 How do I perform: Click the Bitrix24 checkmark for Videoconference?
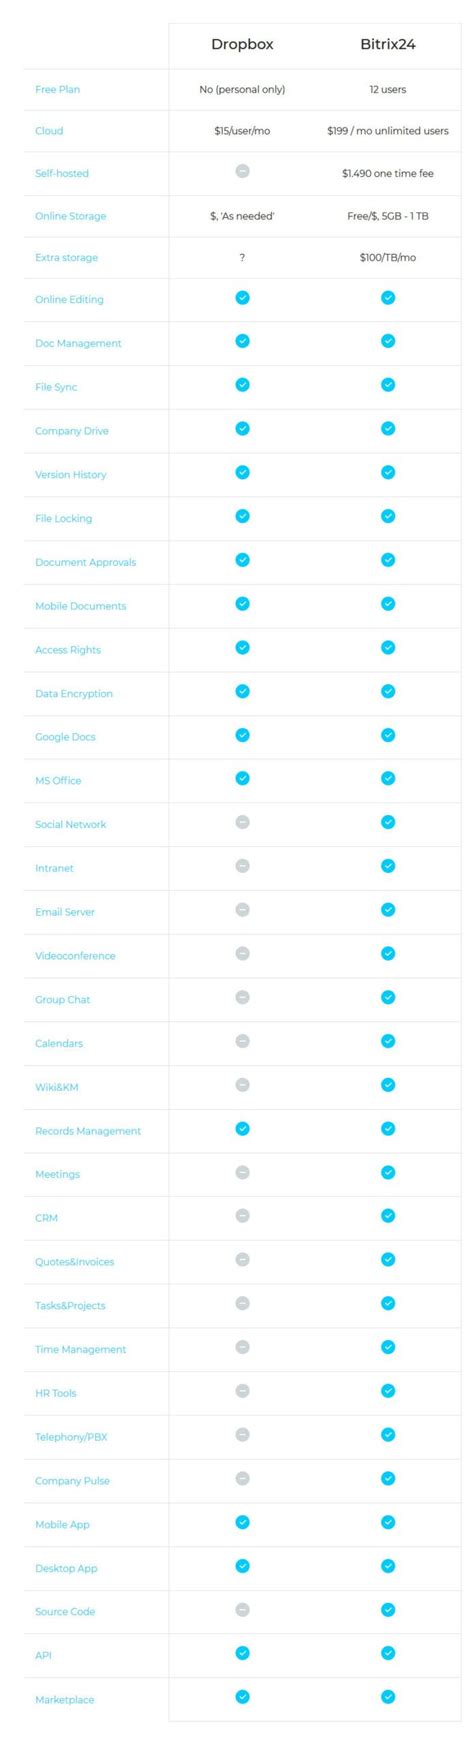tap(388, 953)
